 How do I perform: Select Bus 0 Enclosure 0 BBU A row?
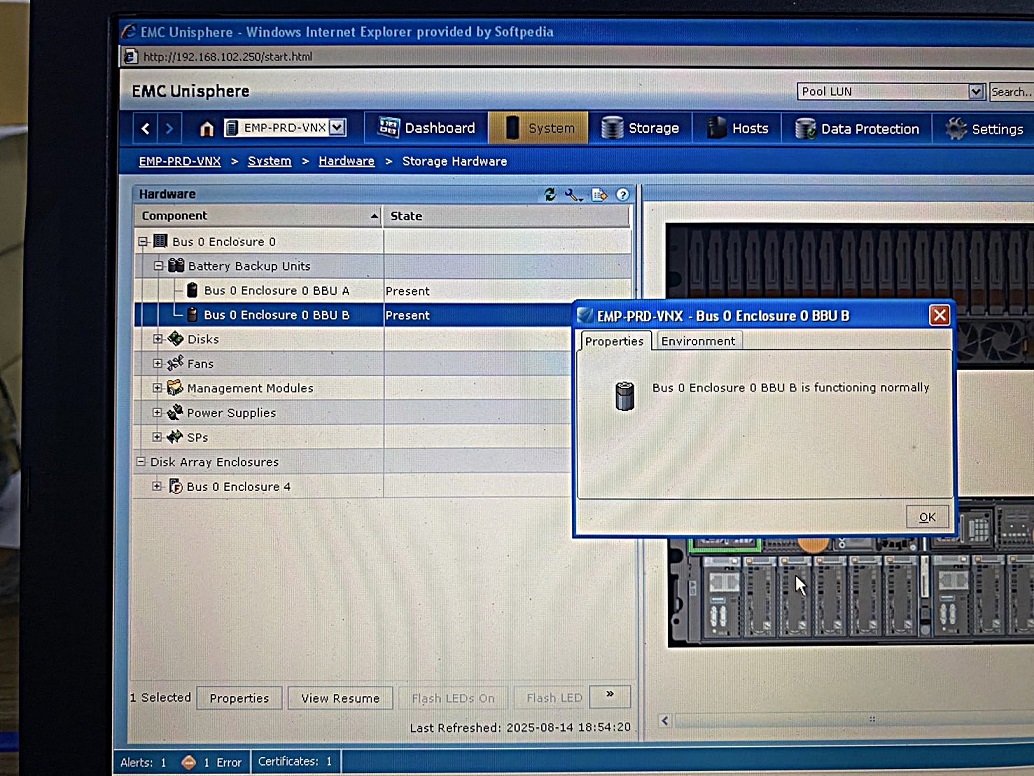[276, 291]
